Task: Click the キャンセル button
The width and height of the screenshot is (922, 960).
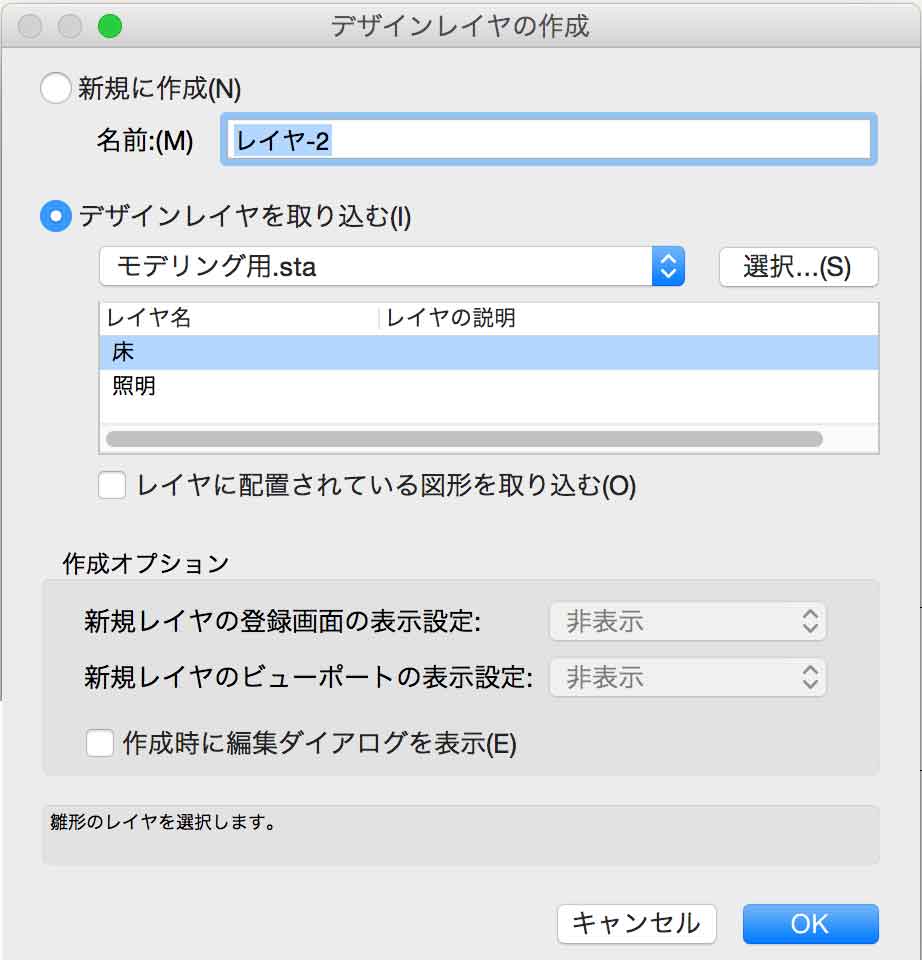Action: click(x=636, y=923)
